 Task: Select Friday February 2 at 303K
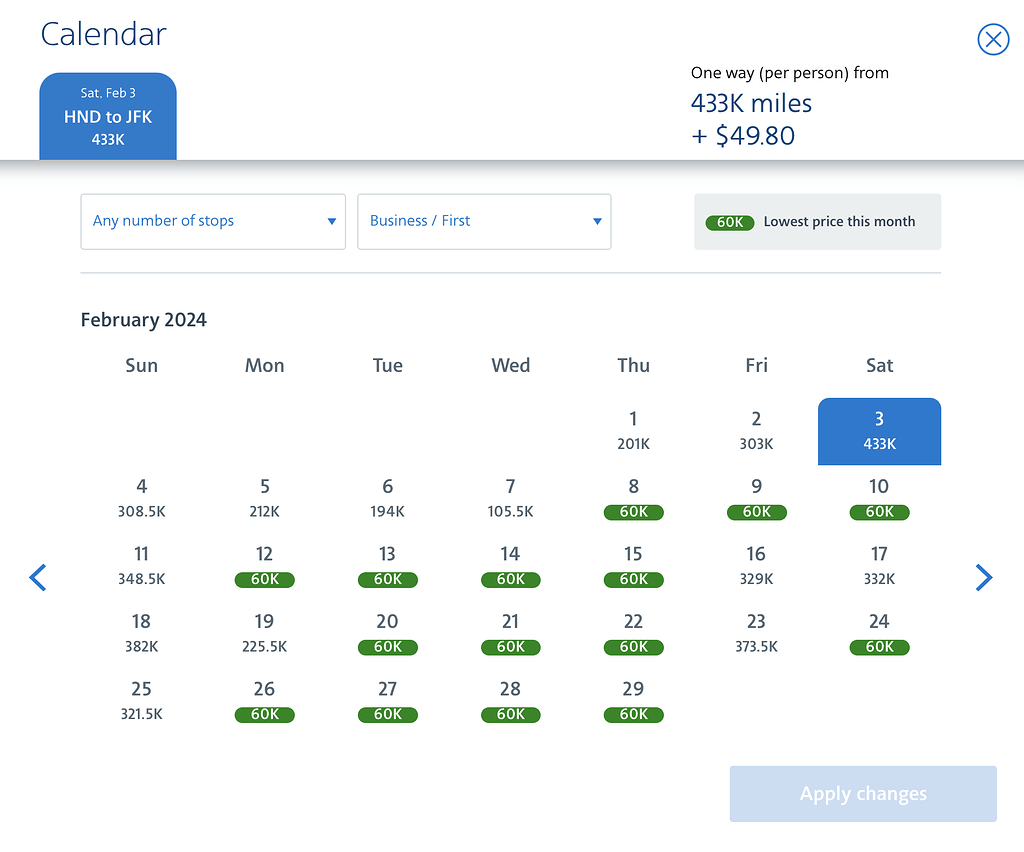pos(756,430)
